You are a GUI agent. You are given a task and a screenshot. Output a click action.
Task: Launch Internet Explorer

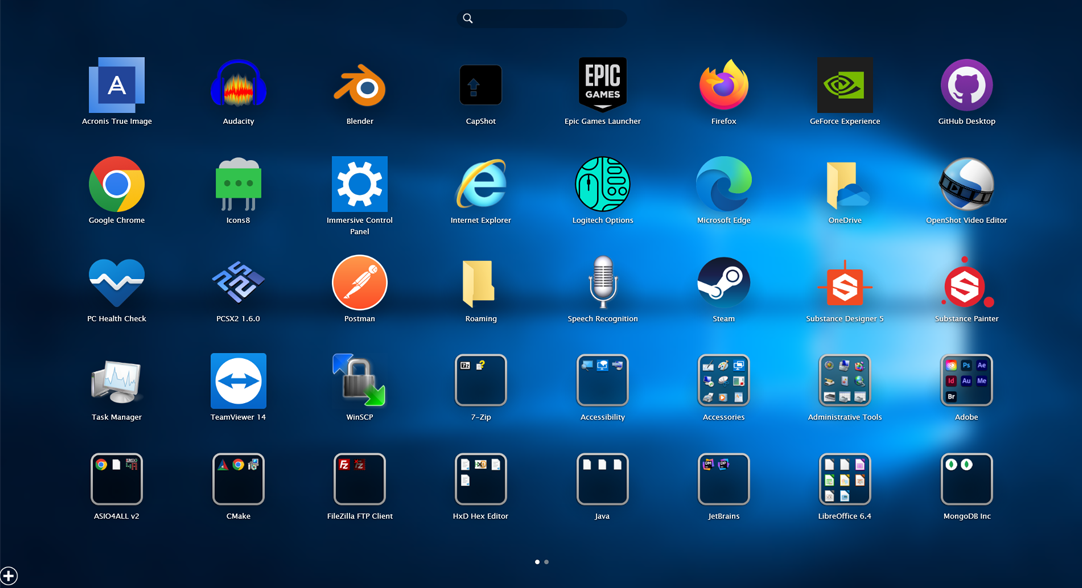(481, 184)
